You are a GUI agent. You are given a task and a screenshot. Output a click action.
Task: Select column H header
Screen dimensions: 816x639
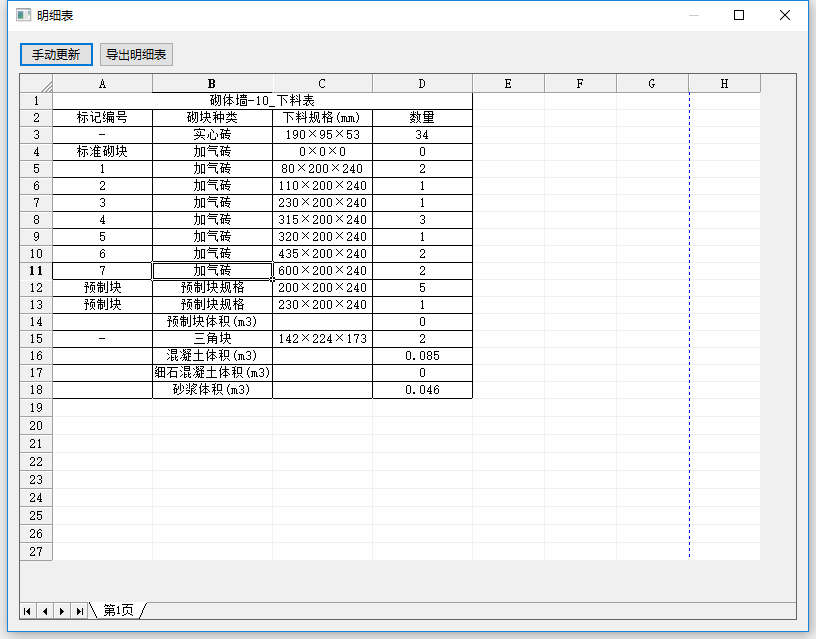pos(724,84)
